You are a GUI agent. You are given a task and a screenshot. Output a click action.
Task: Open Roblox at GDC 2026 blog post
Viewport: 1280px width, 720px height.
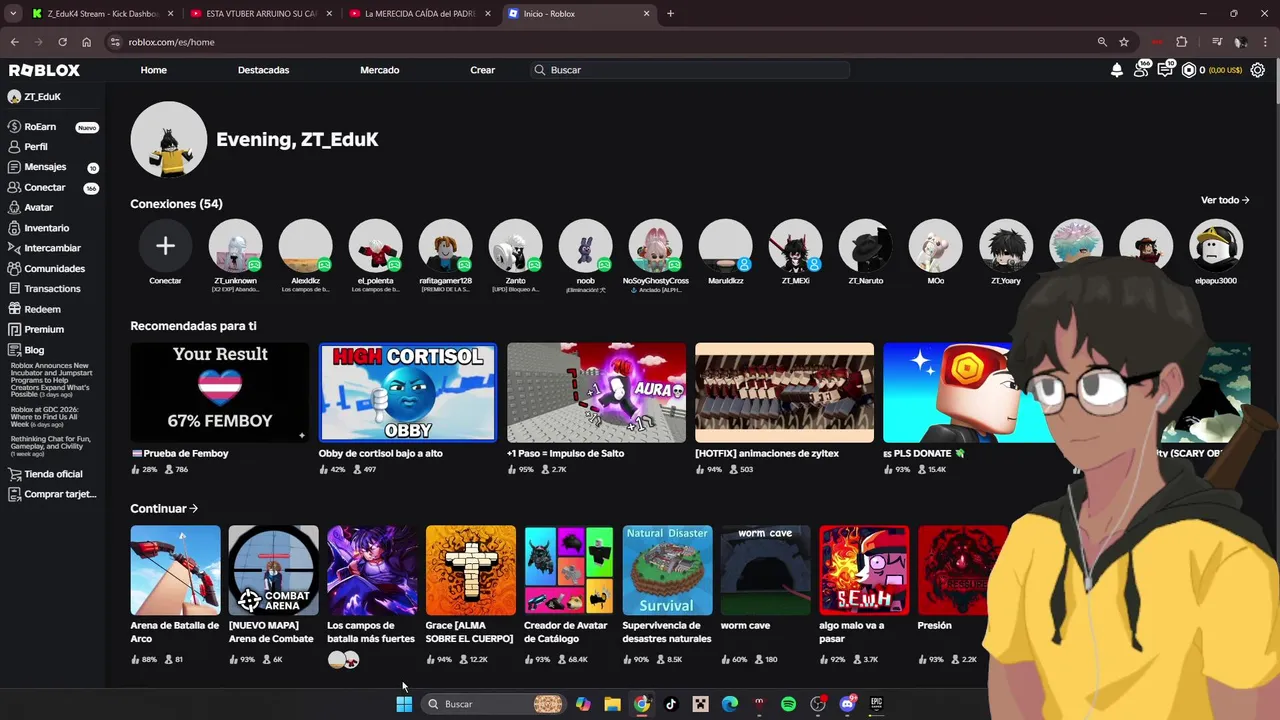coord(44,417)
